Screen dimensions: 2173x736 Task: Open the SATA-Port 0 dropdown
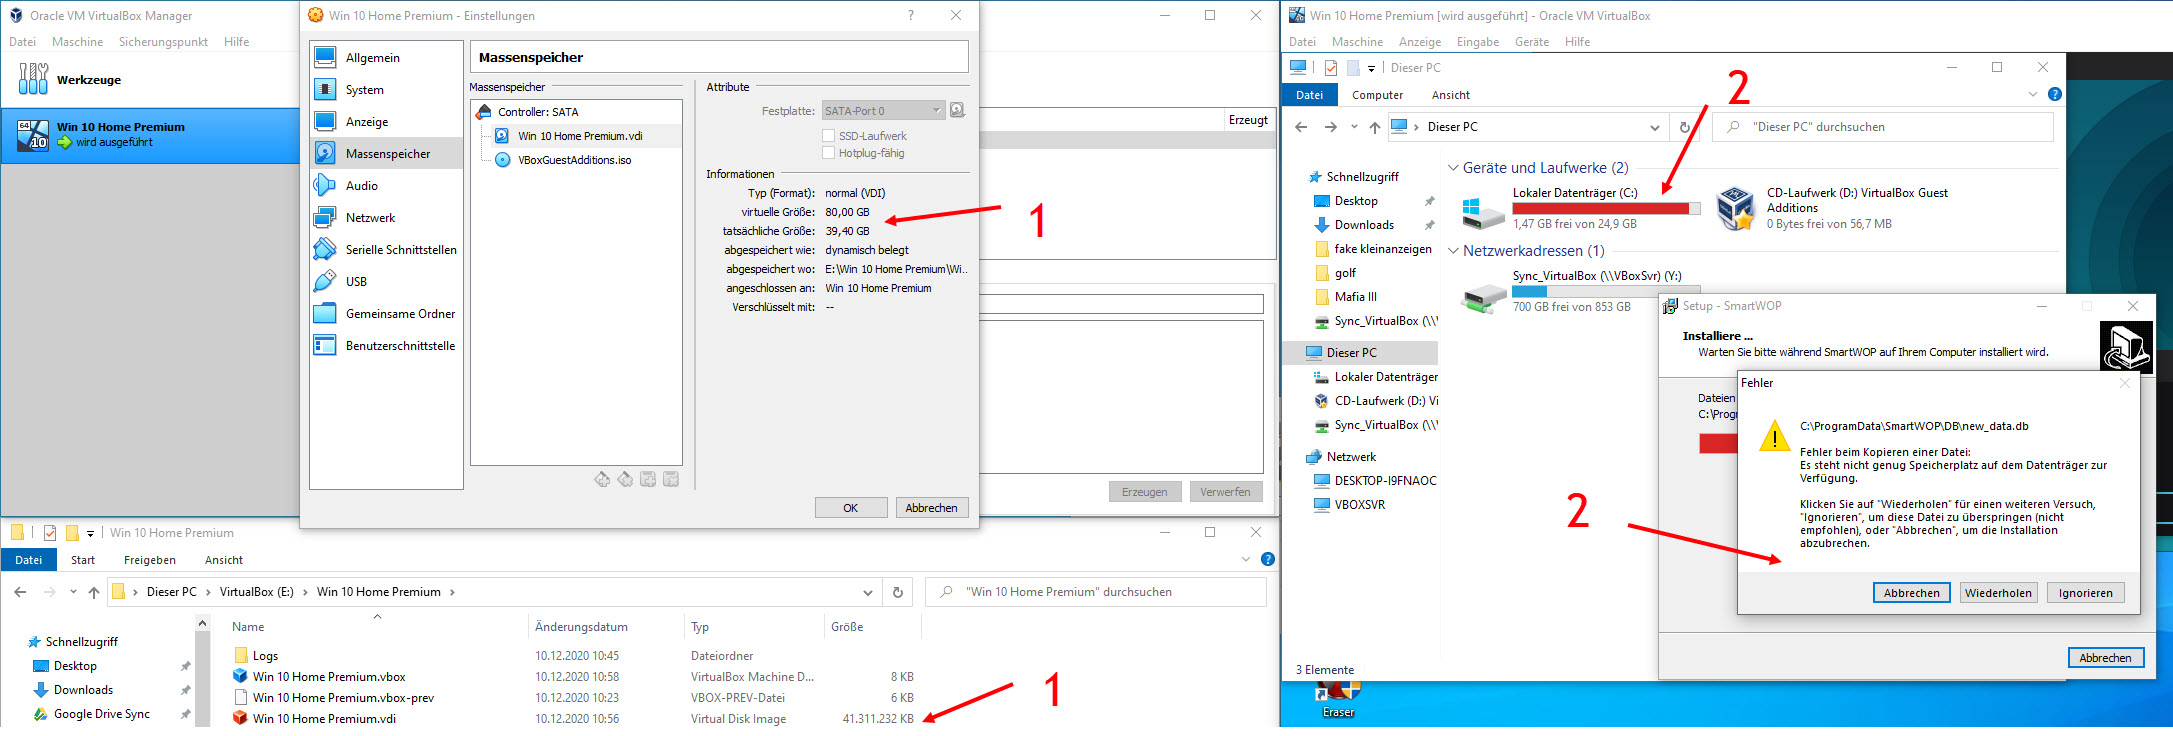(883, 111)
